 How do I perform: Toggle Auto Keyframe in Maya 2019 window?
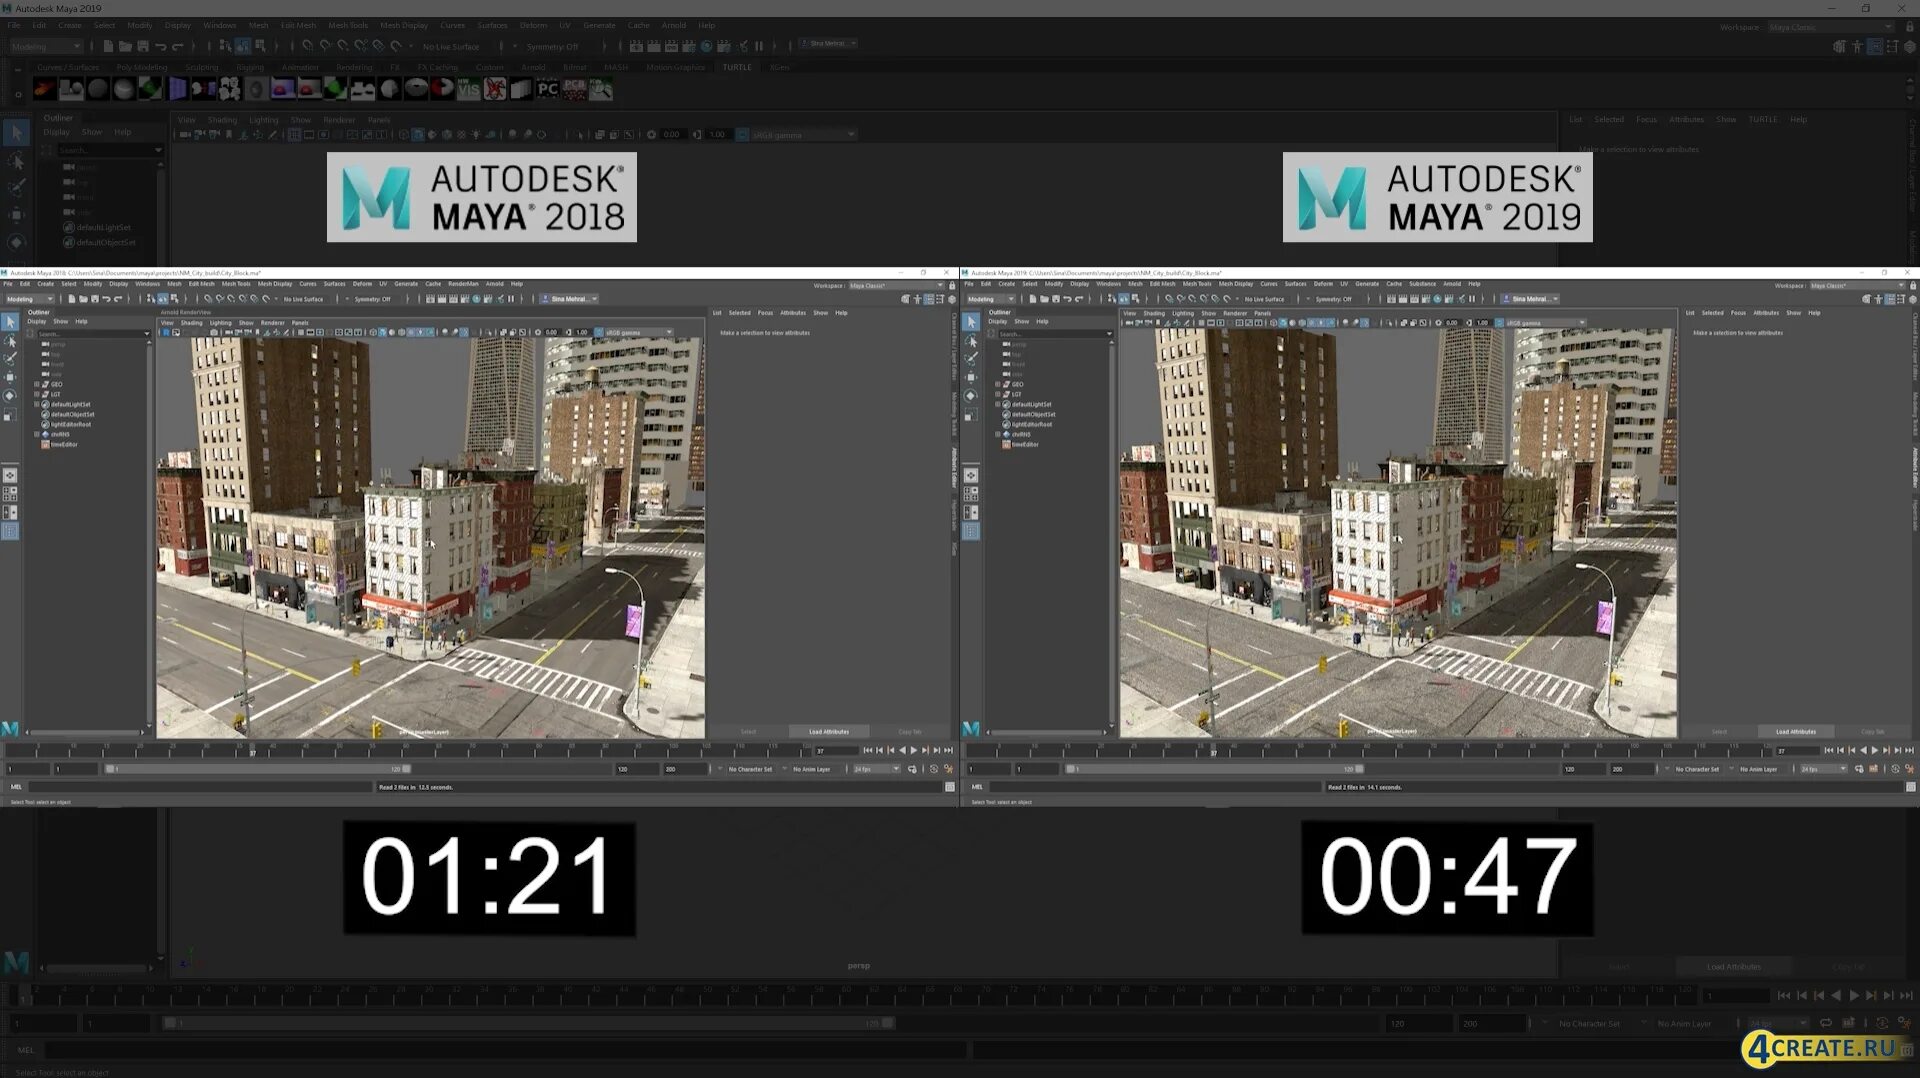pos(1895,769)
